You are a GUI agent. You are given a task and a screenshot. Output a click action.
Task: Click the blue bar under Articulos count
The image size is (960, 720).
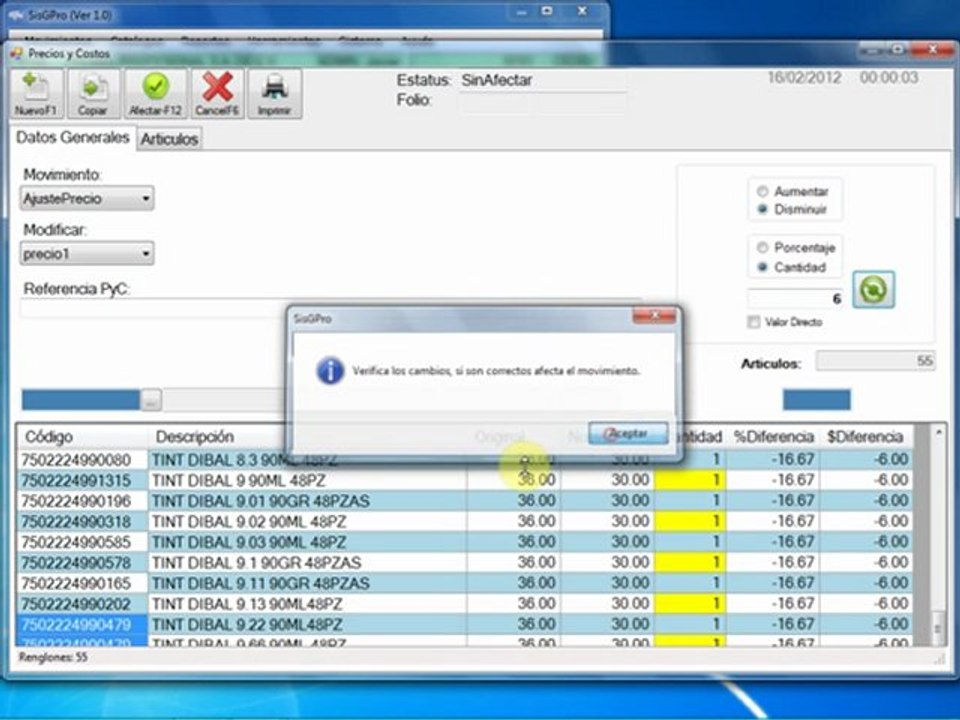point(817,400)
